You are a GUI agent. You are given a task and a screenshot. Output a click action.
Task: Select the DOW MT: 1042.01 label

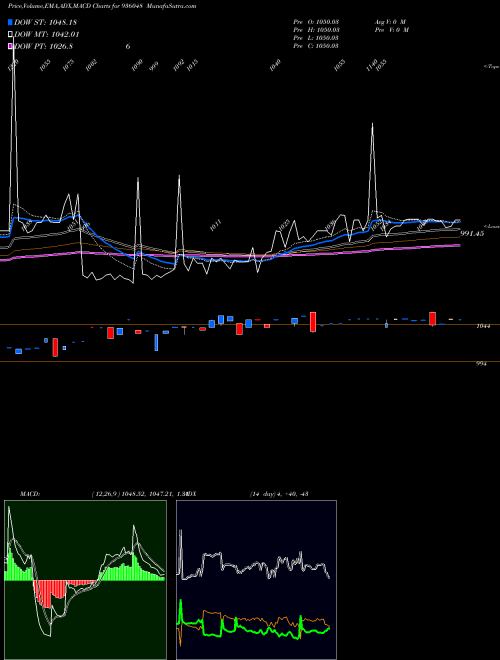coord(47,34)
